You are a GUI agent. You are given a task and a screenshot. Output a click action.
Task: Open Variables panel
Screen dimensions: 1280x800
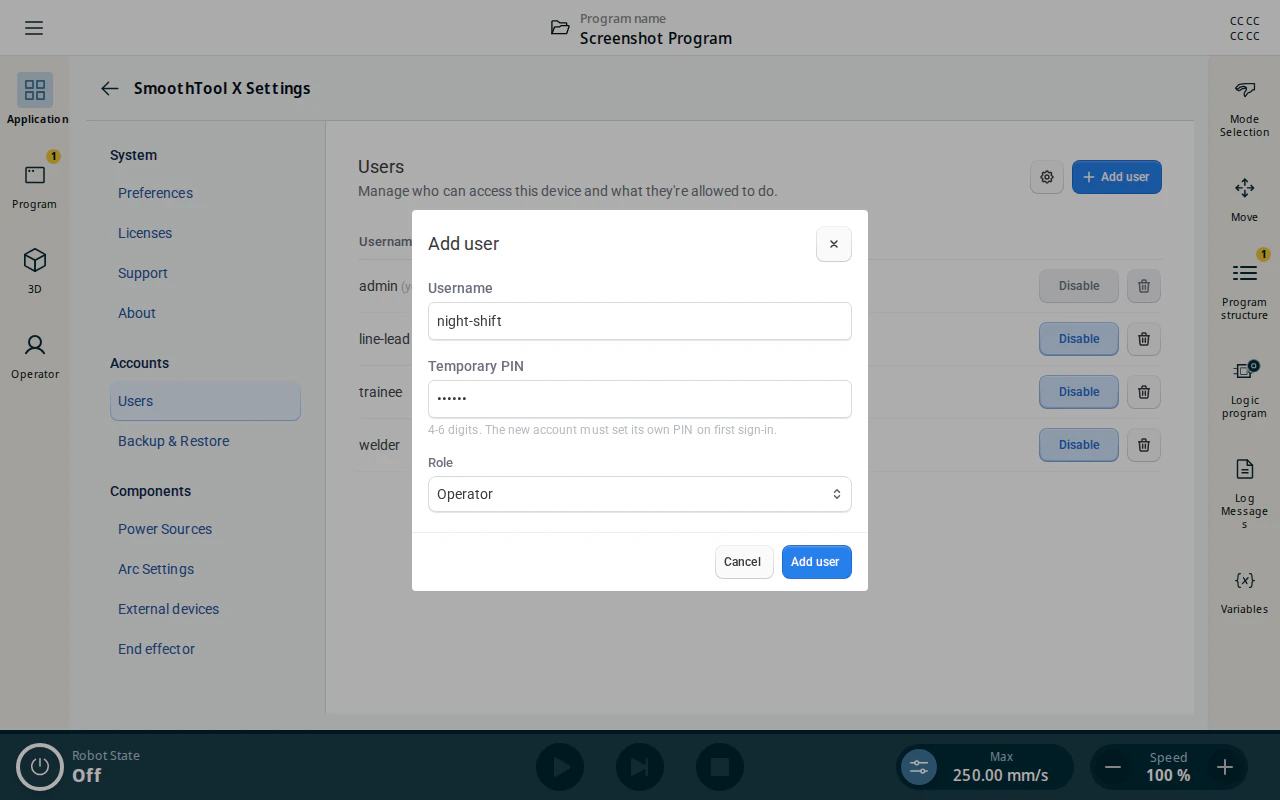(1245, 590)
